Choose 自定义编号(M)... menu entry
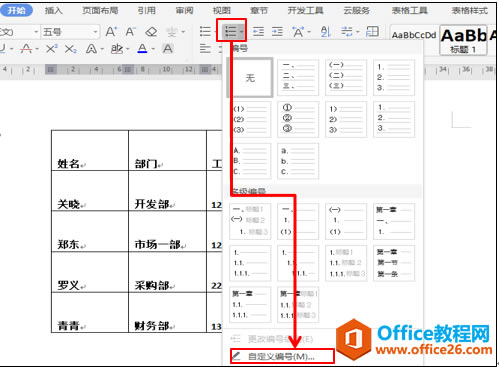The height and width of the screenshot is (367, 499). point(282,356)
